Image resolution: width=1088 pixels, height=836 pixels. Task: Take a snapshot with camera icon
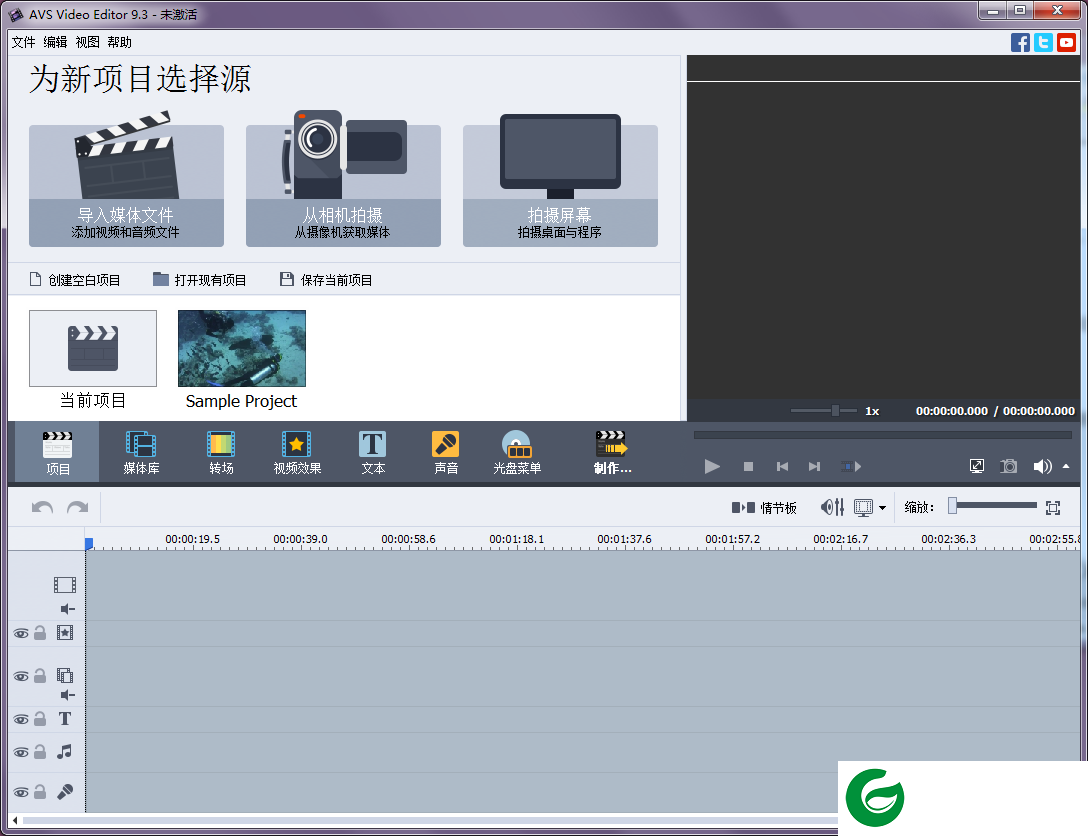point(1008,466)
